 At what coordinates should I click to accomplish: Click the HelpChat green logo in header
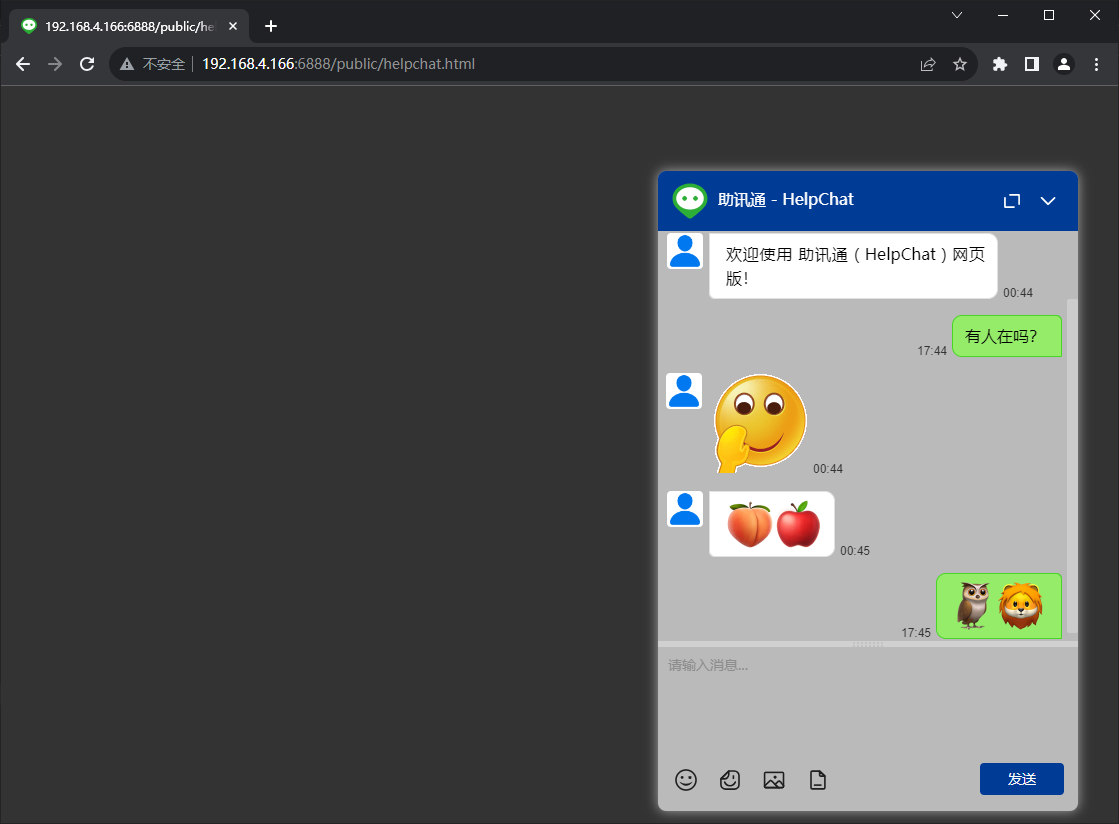689,200
